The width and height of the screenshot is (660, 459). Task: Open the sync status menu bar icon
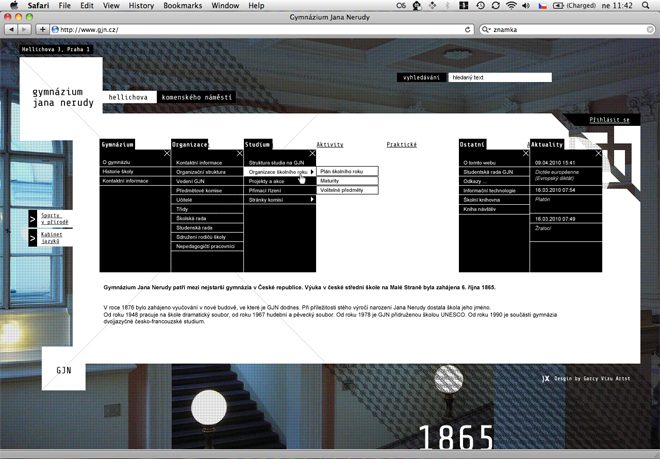(495, 5)
